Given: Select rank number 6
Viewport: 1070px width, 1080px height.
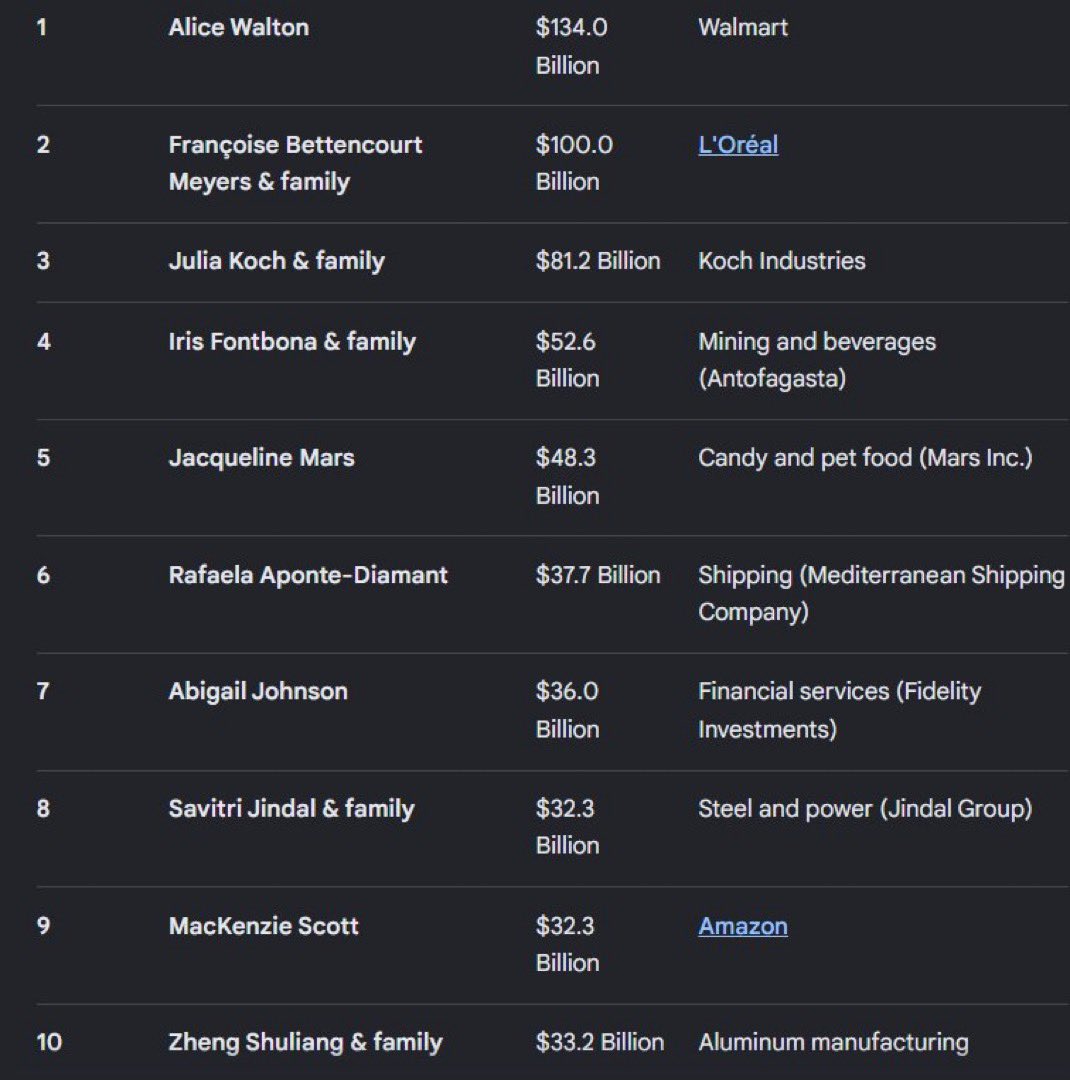Looking at the screenshot, I should click(43, 575).
